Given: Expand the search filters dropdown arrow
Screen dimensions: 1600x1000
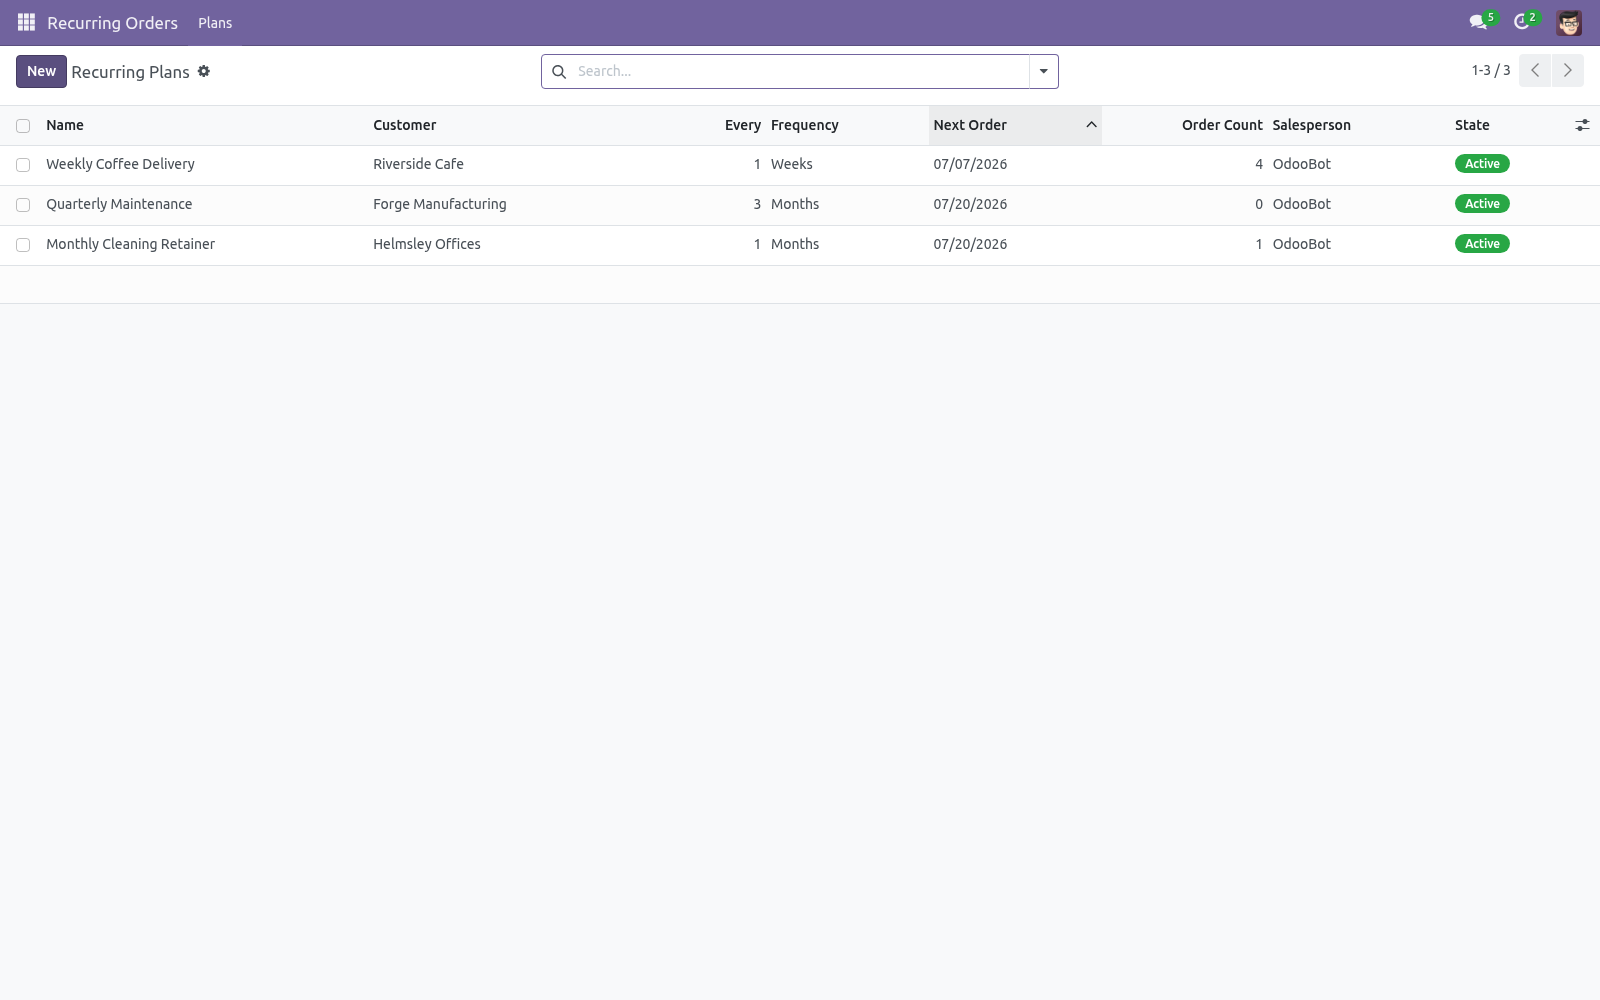Looking at the screenshot, I should tap(1044, 71).
